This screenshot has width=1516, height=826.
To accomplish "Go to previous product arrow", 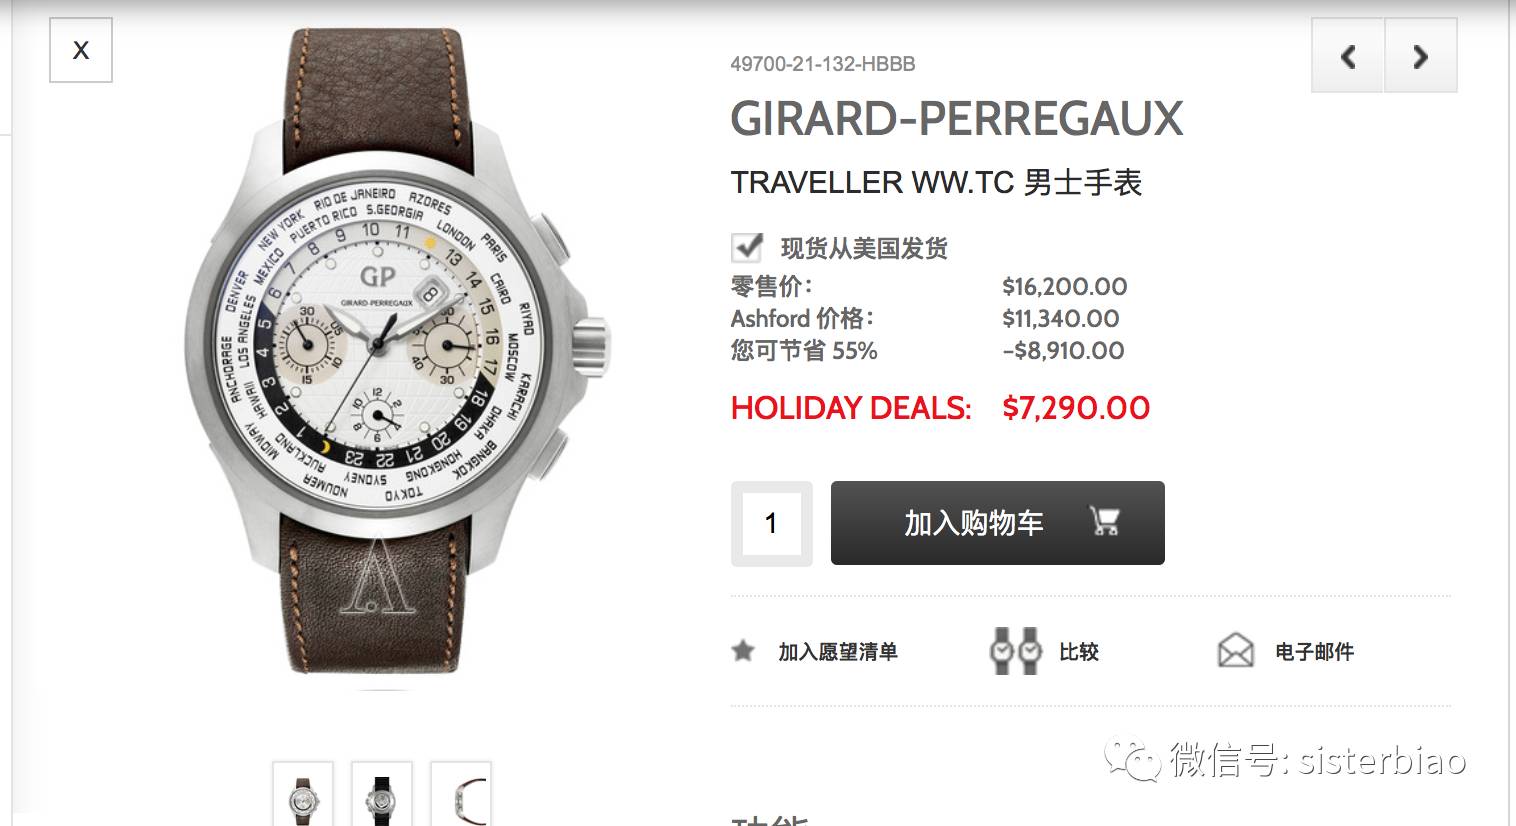I will click(1348, 57).
